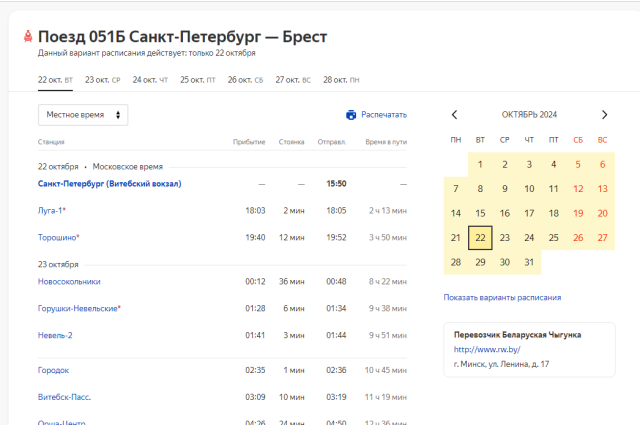The width and height of the screenshot is (640, 425).
Task: Select October 22 in the calendar
Action: tap(480, 238)
